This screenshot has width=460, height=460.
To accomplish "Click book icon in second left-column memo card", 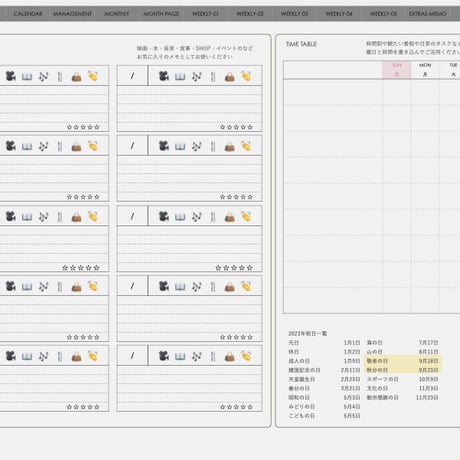I will tap(27, 147).
